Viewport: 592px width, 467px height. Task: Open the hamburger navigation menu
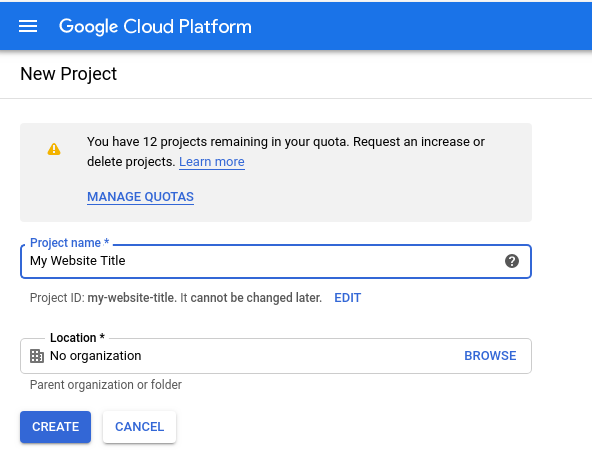[x=28, y=26]
